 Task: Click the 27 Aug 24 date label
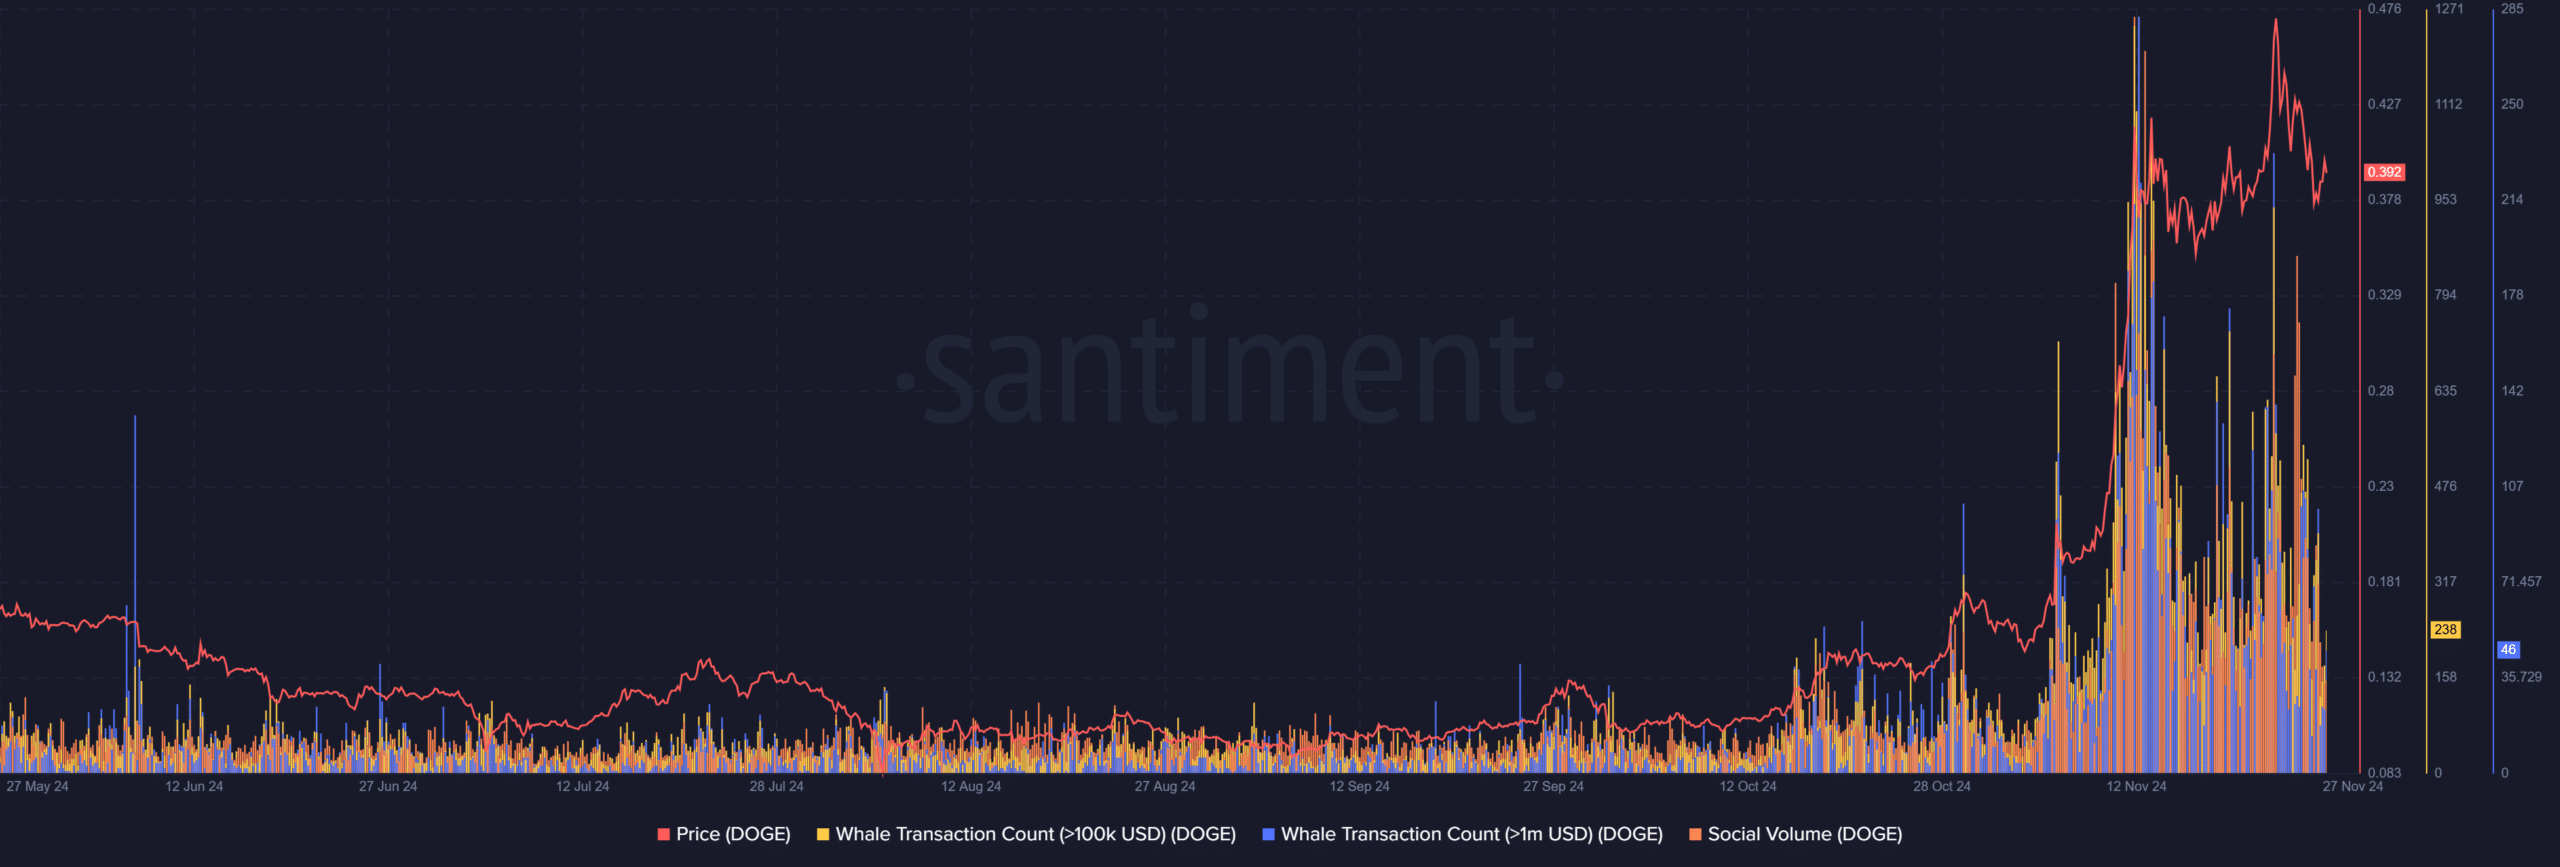pyautogui.click(x=1164, y=786)
